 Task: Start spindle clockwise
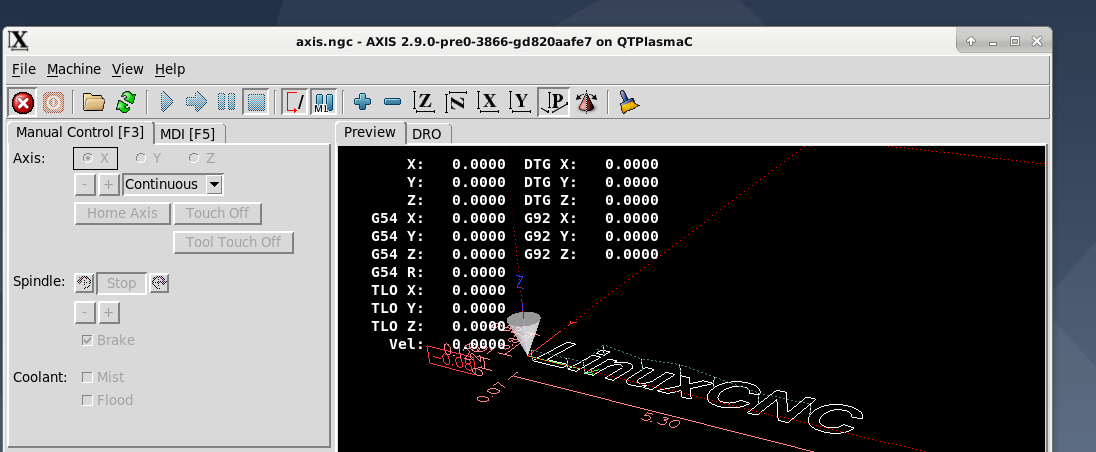[159, 283]
